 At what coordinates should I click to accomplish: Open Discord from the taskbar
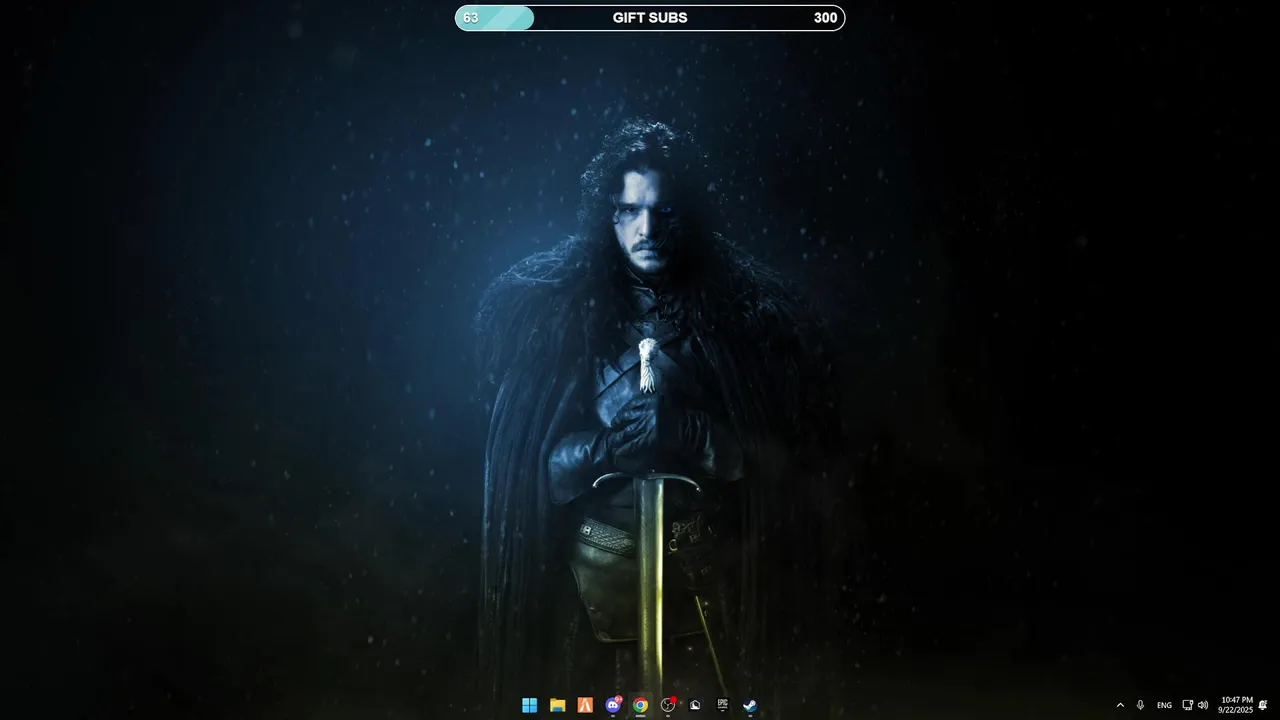click(613, 705)
